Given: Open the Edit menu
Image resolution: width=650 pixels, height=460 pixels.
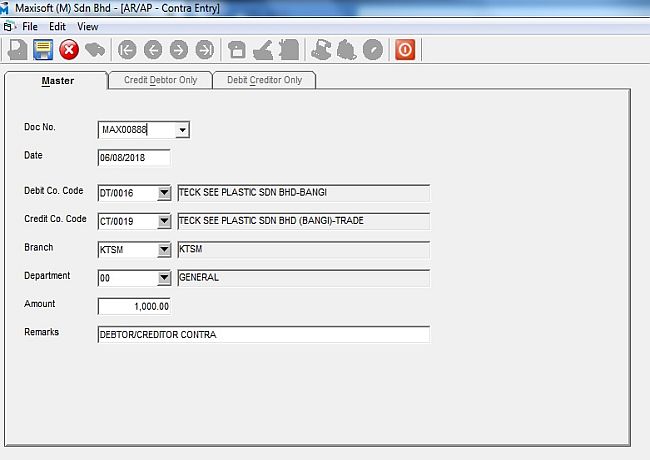Looking at the screenshot, I should coord(57,27).
